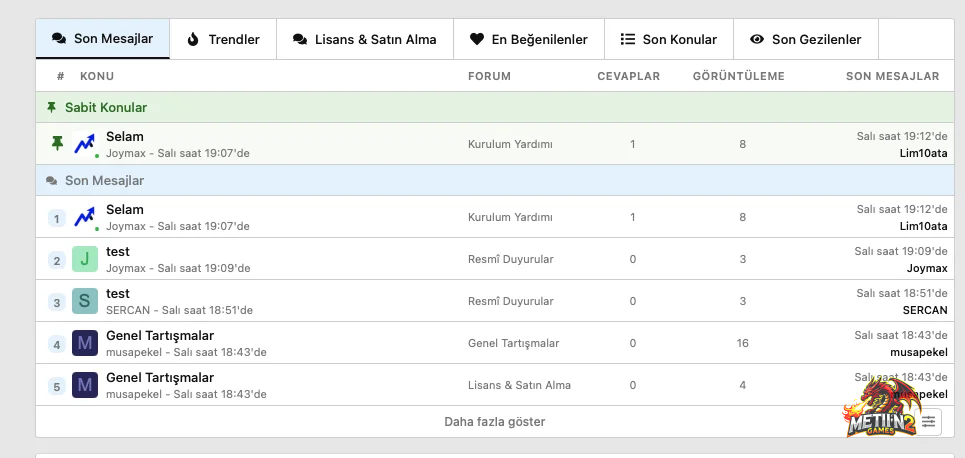Click the KONU column header
This screenshot has width=965, height=458.
(97, 76)
